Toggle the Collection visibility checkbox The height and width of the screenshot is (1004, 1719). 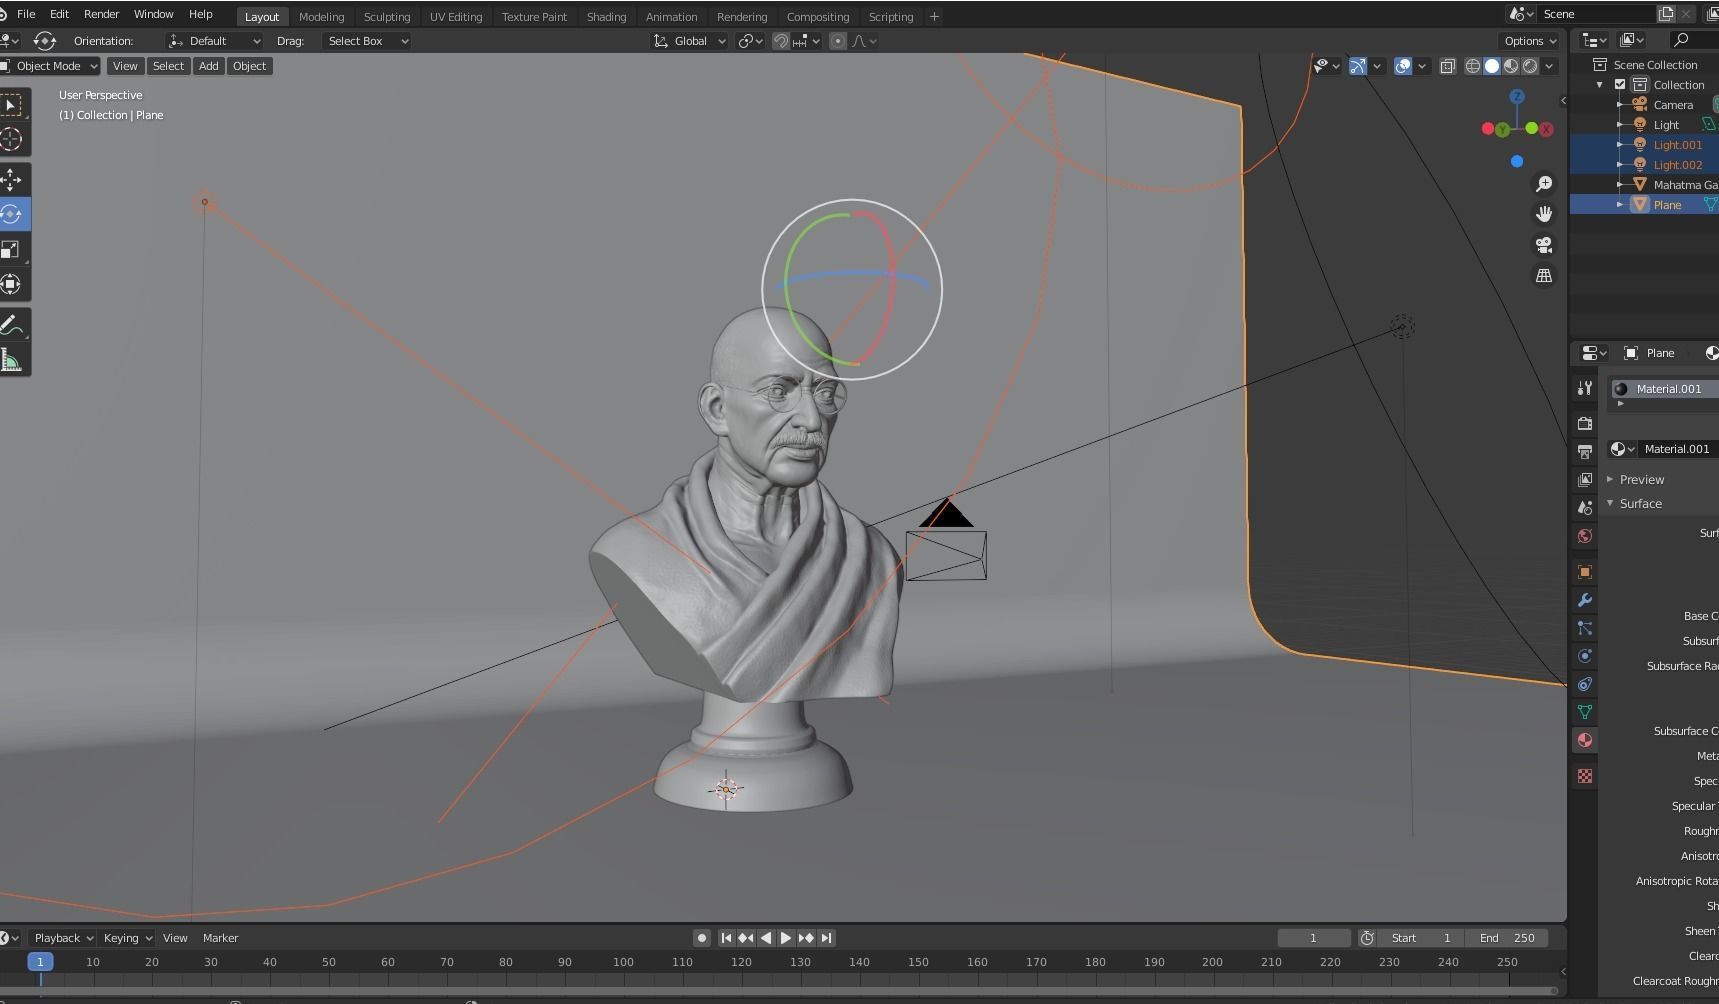pyautogui.click(x=1620, y=85)
